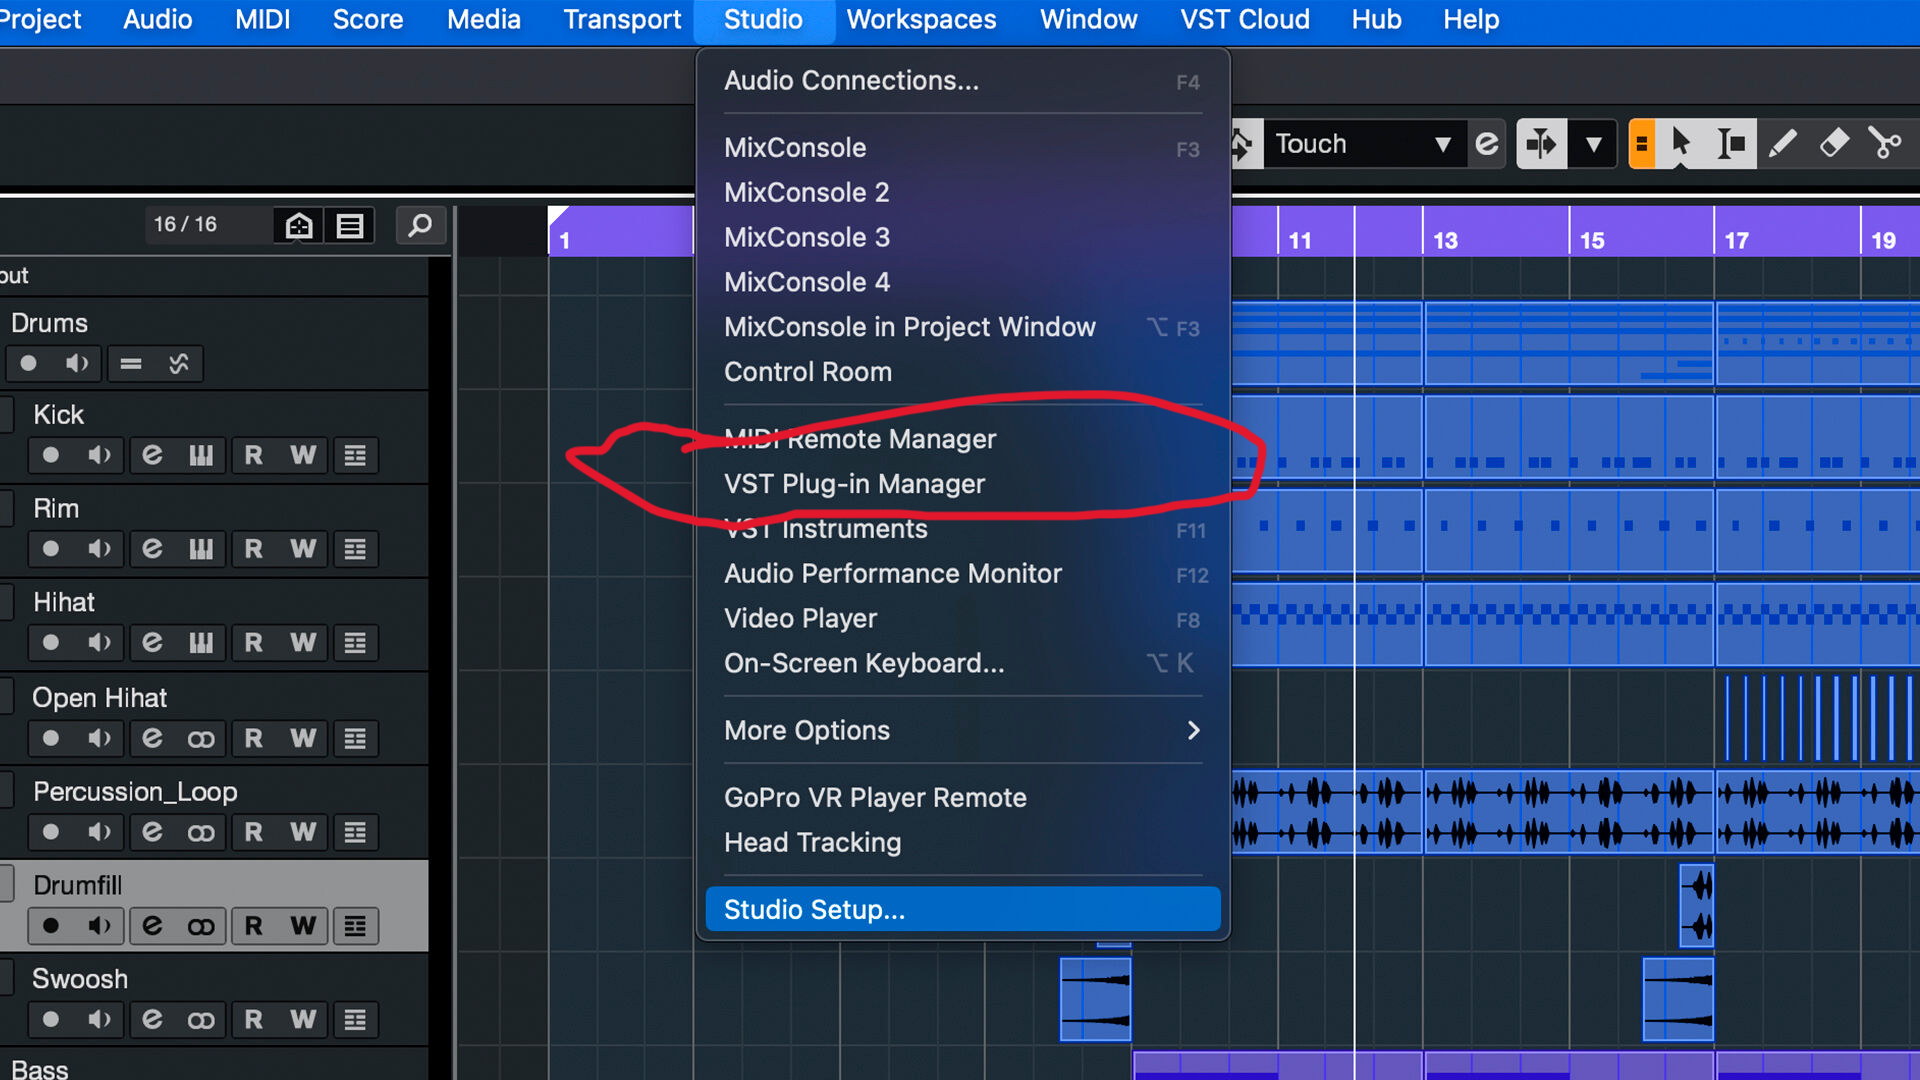Open the MIDI menu
The width and height of the screenshot is (1920, 1080).
263,19
